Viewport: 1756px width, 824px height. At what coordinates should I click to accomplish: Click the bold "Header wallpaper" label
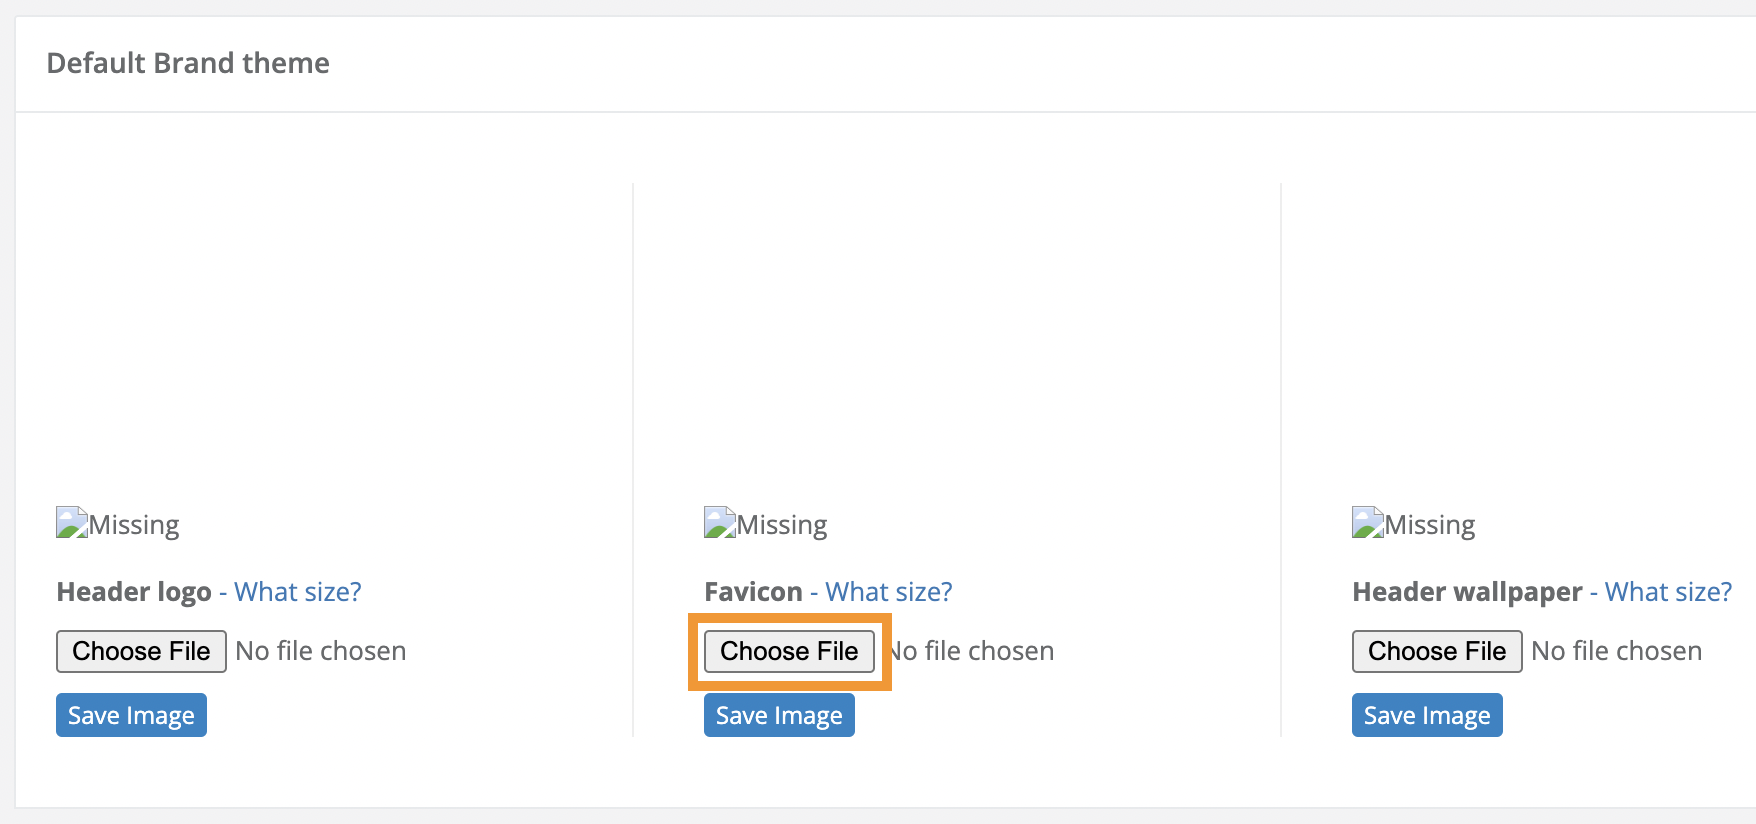pyautogui.click(x=1467, y=592)
